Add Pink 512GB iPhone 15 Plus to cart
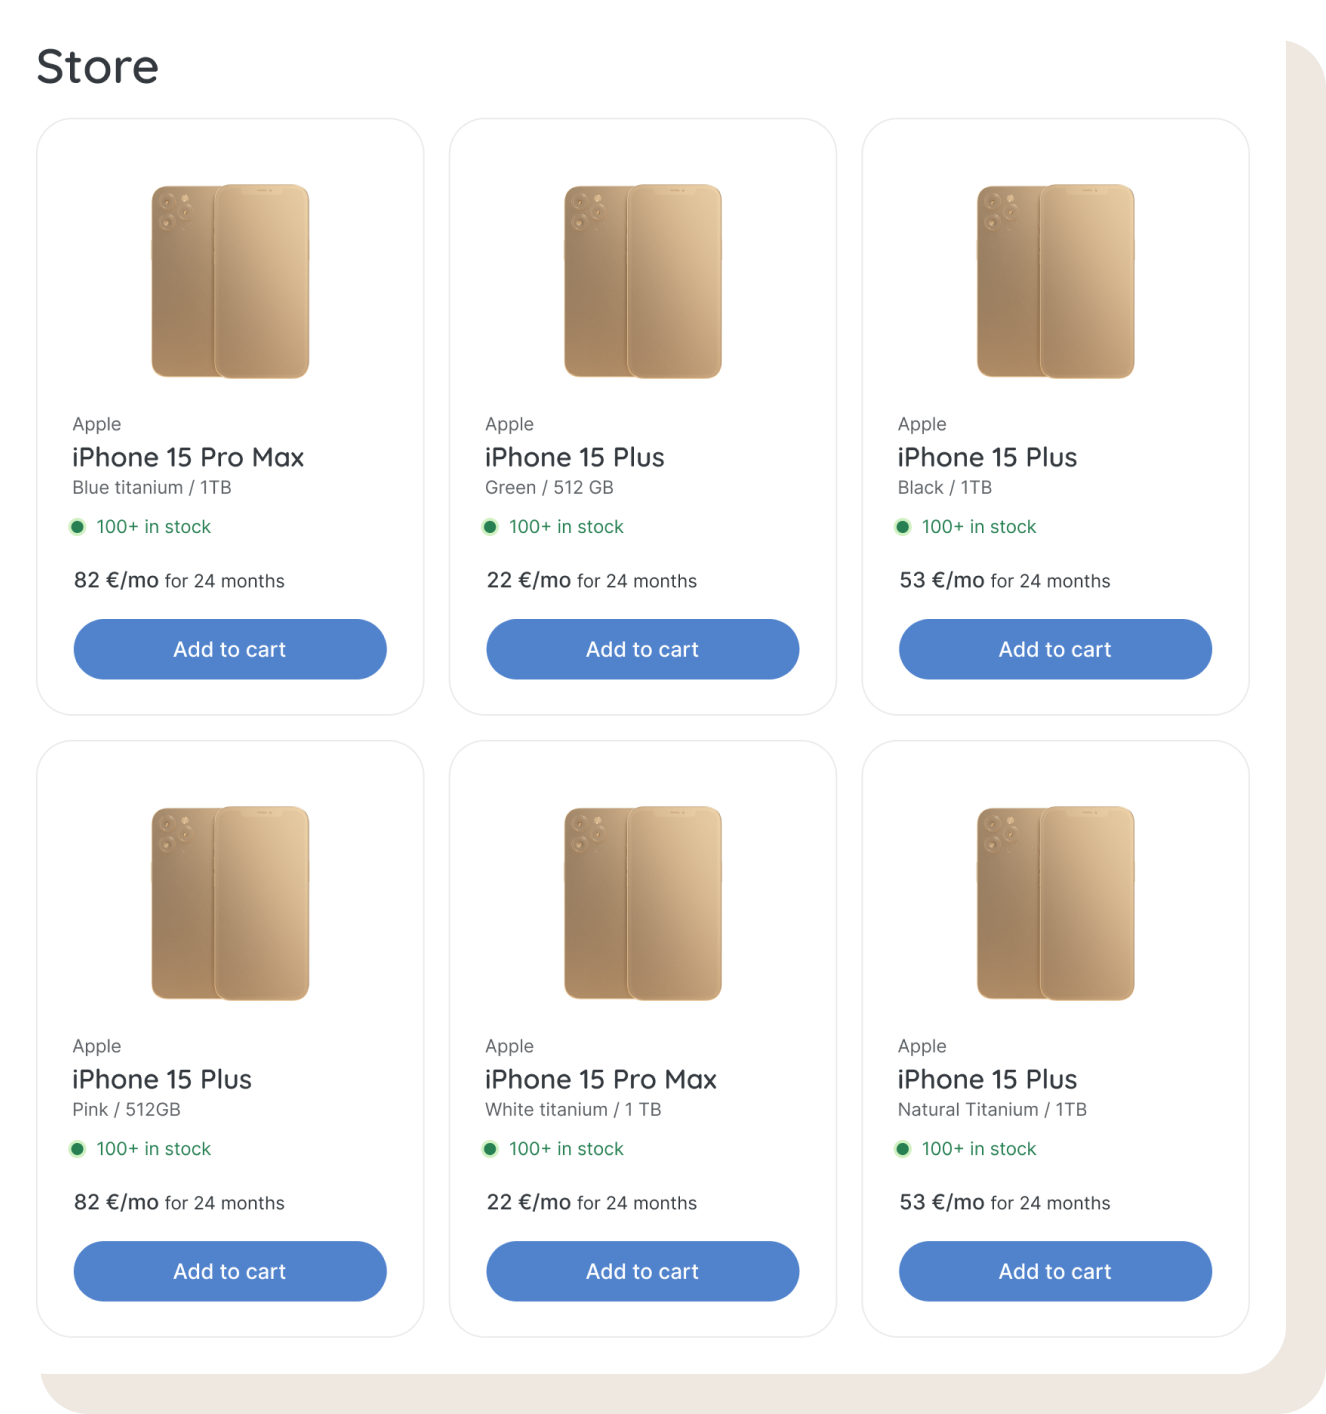This screenshot has width=1326, height=1414. (230, 1271)
